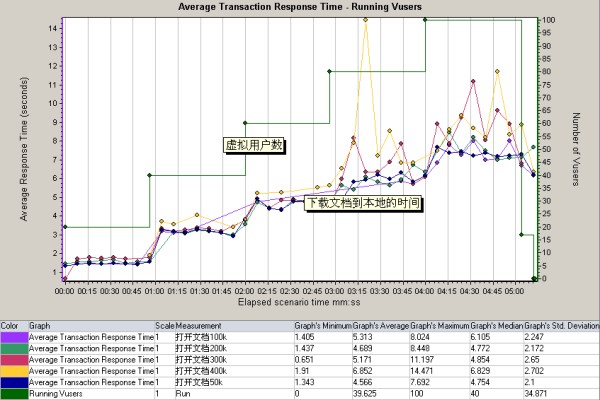Viewport: 600px width, 400px height.
Task: Click the yellow swatch for 打开文档400k
Action: 14,371
